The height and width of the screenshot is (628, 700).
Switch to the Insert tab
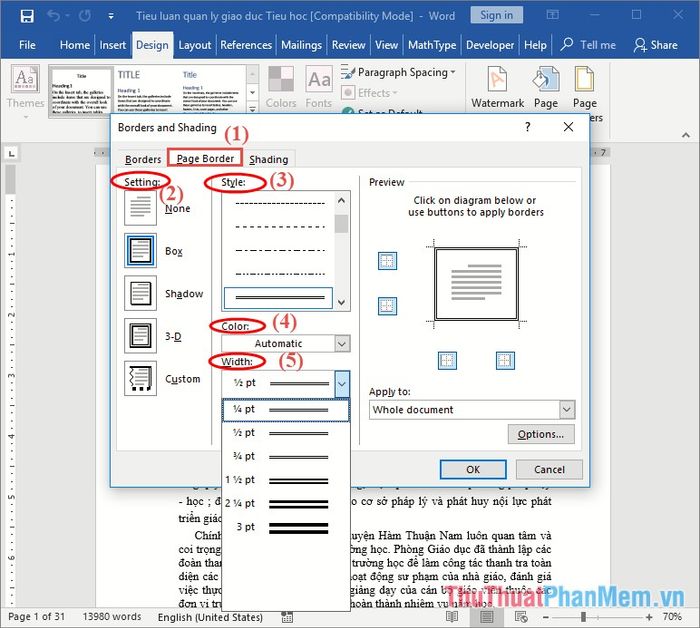pyautogui.click(x=112, y=45)
